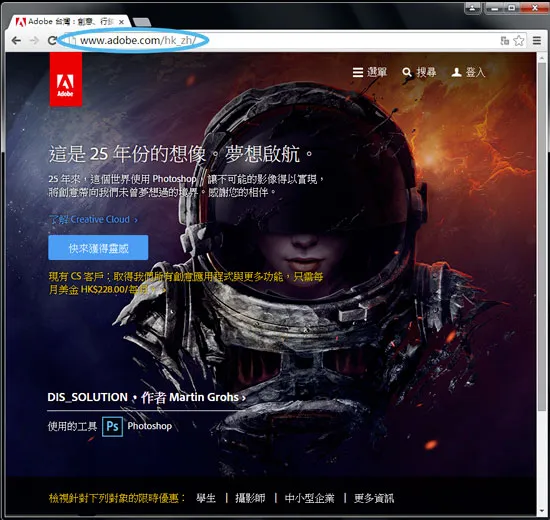The width and height of the screenshot is (550, 520).
Task: Click the address bar showing www.adobe.com/hk_zh/
Action: [281, 41]
